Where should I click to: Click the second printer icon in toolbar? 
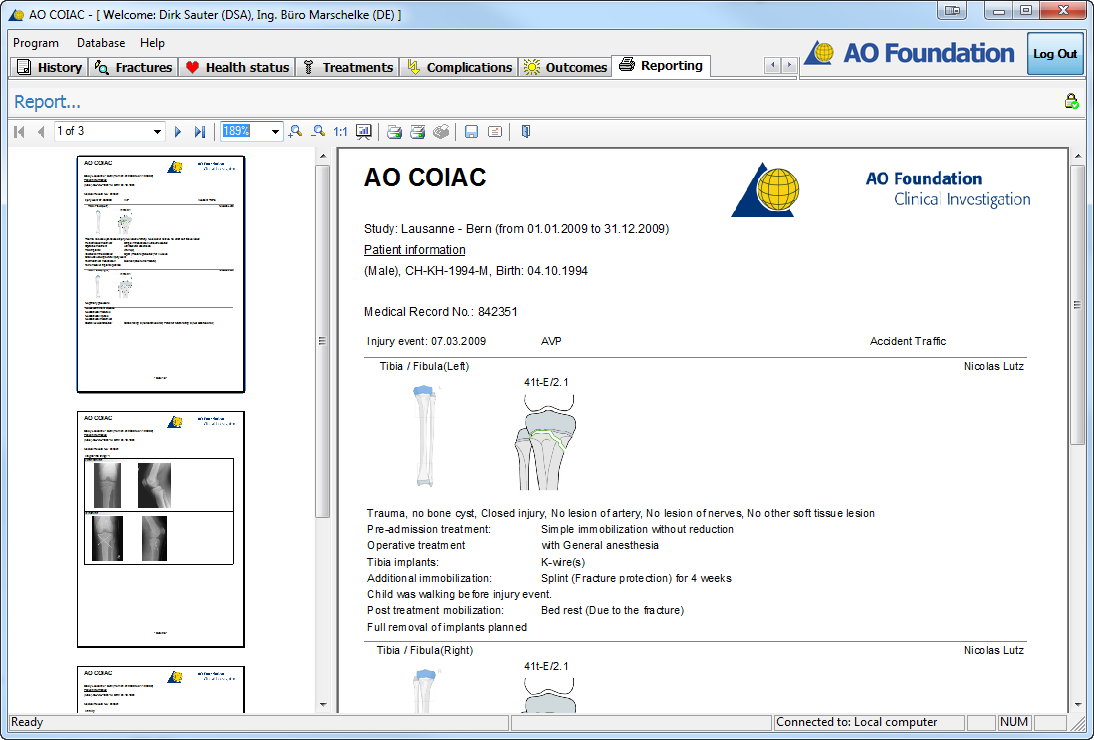(x=417, y=131)
